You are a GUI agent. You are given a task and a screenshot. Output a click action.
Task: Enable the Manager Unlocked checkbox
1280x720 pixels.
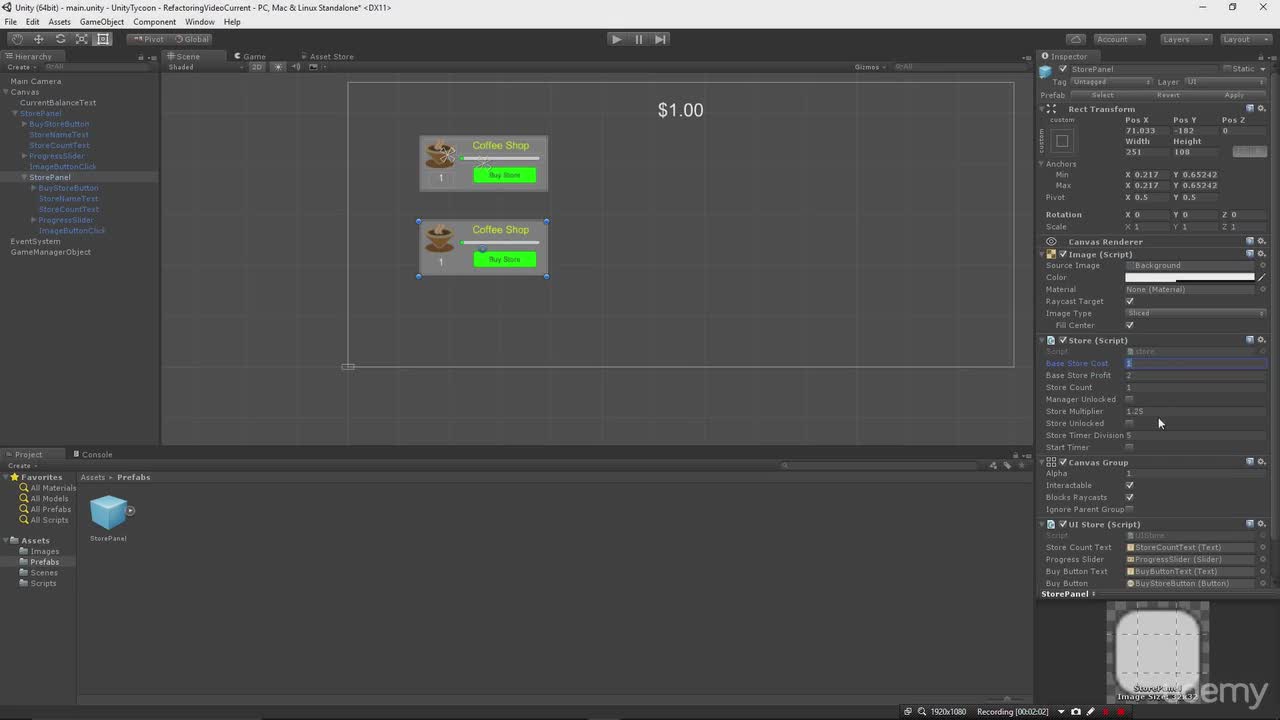point(1130,399)
